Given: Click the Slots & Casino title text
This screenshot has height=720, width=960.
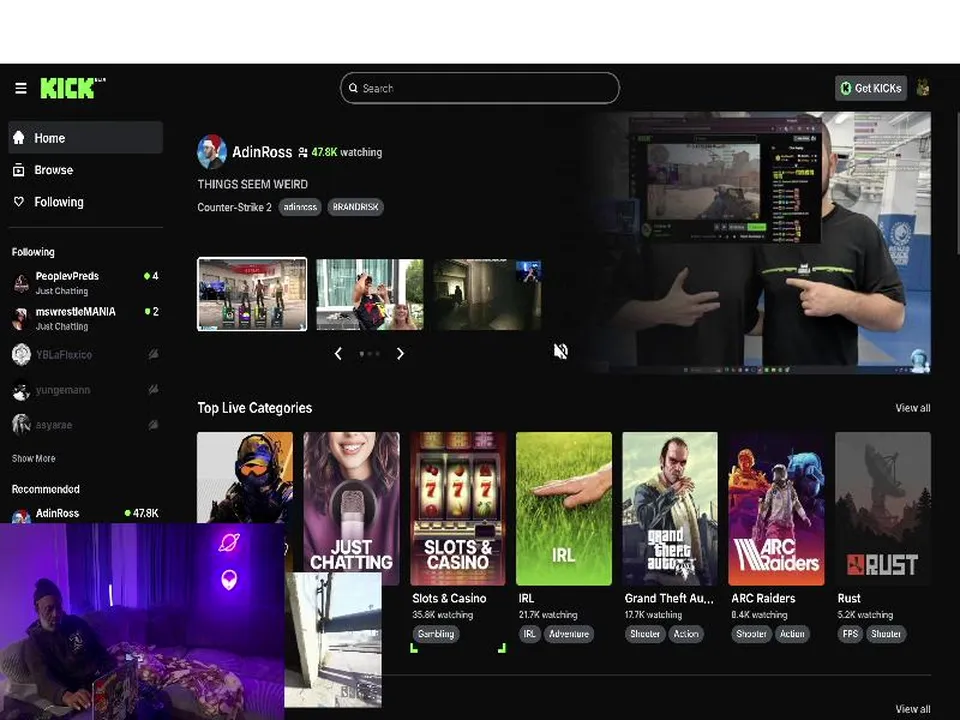Looking at the screenshot, I should coord(449,598).
